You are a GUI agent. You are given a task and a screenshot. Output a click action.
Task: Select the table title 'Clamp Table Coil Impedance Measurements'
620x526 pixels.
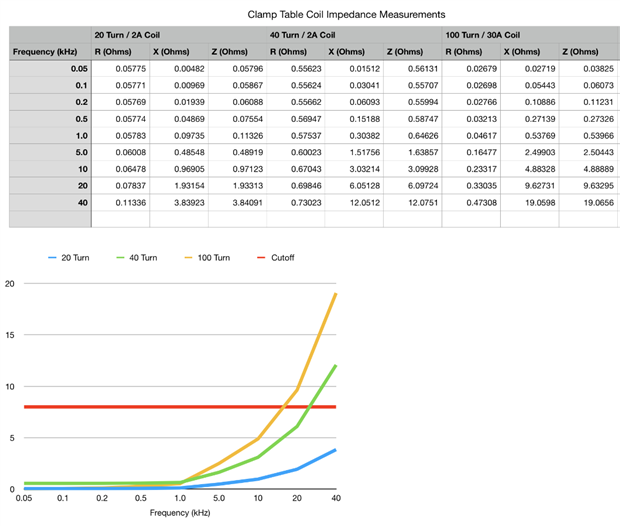(346, 15)
